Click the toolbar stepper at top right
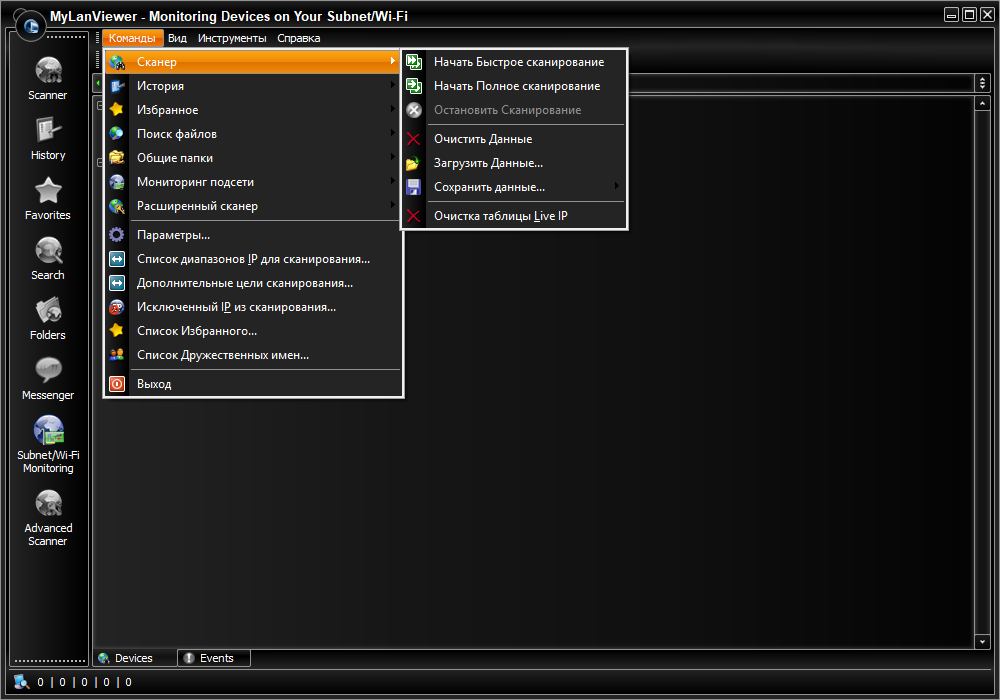This screenshot has width=1000, height=700. (x=982, y=83)
